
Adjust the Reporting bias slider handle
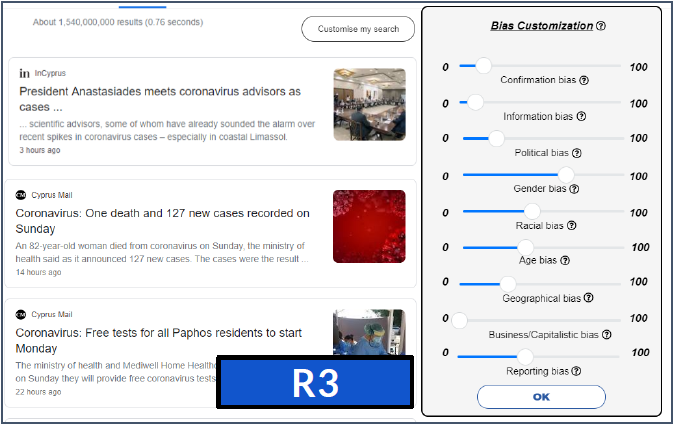point(525,356)
